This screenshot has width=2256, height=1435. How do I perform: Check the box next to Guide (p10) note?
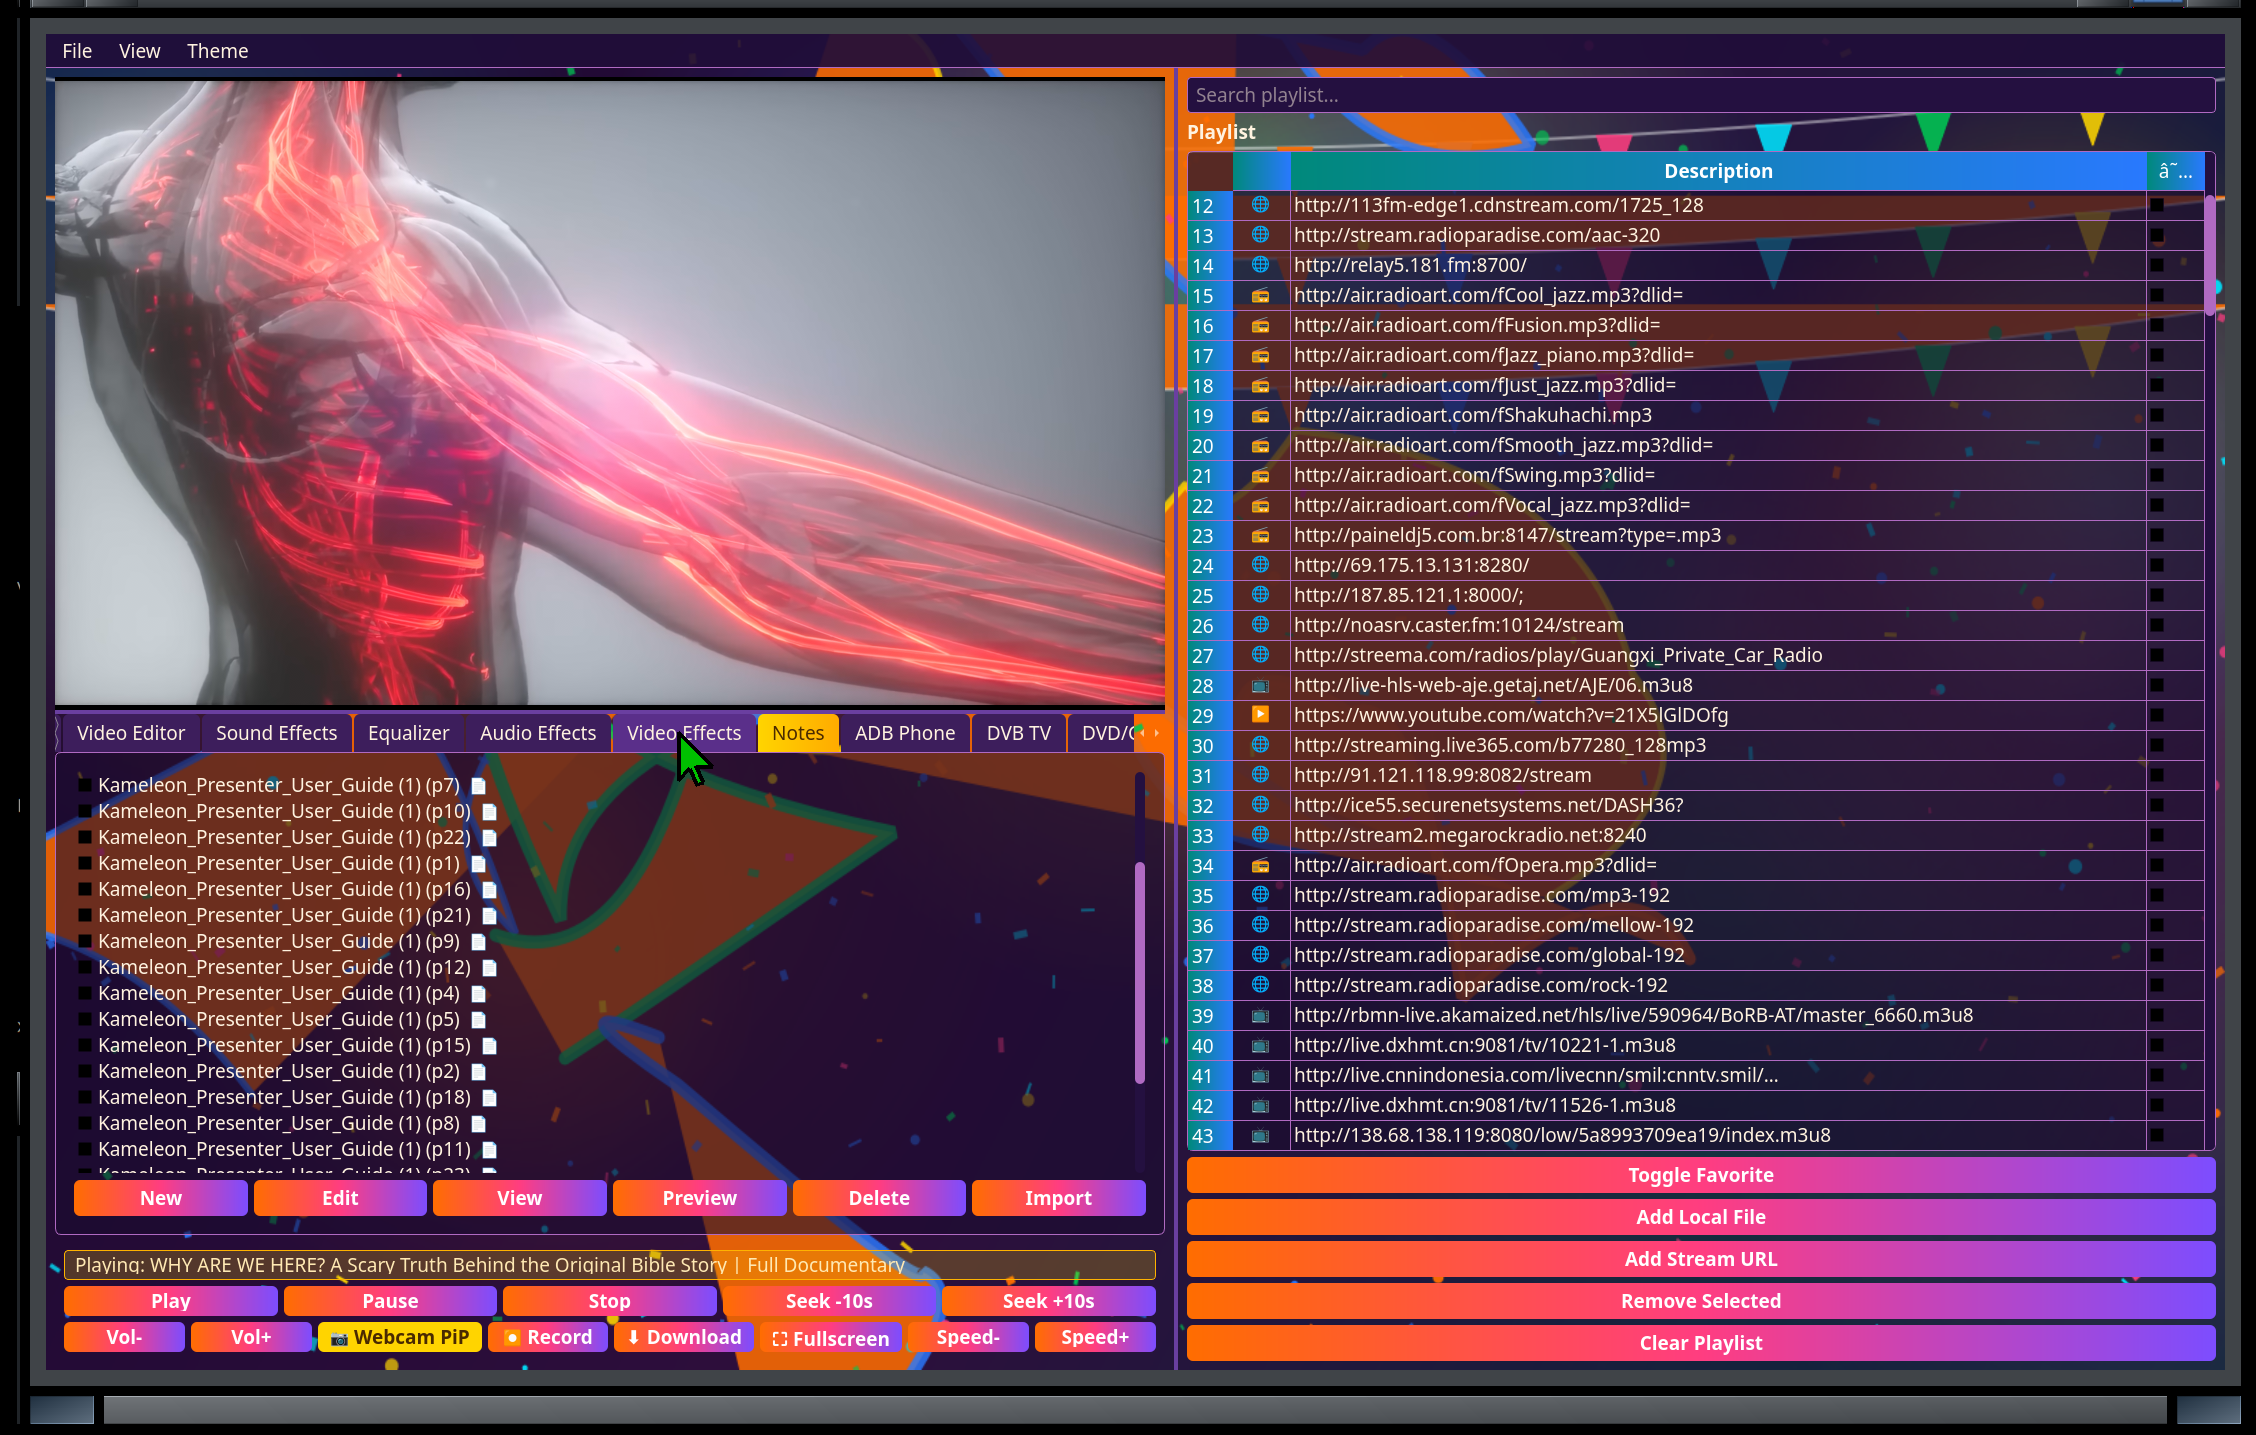(85, 811)
